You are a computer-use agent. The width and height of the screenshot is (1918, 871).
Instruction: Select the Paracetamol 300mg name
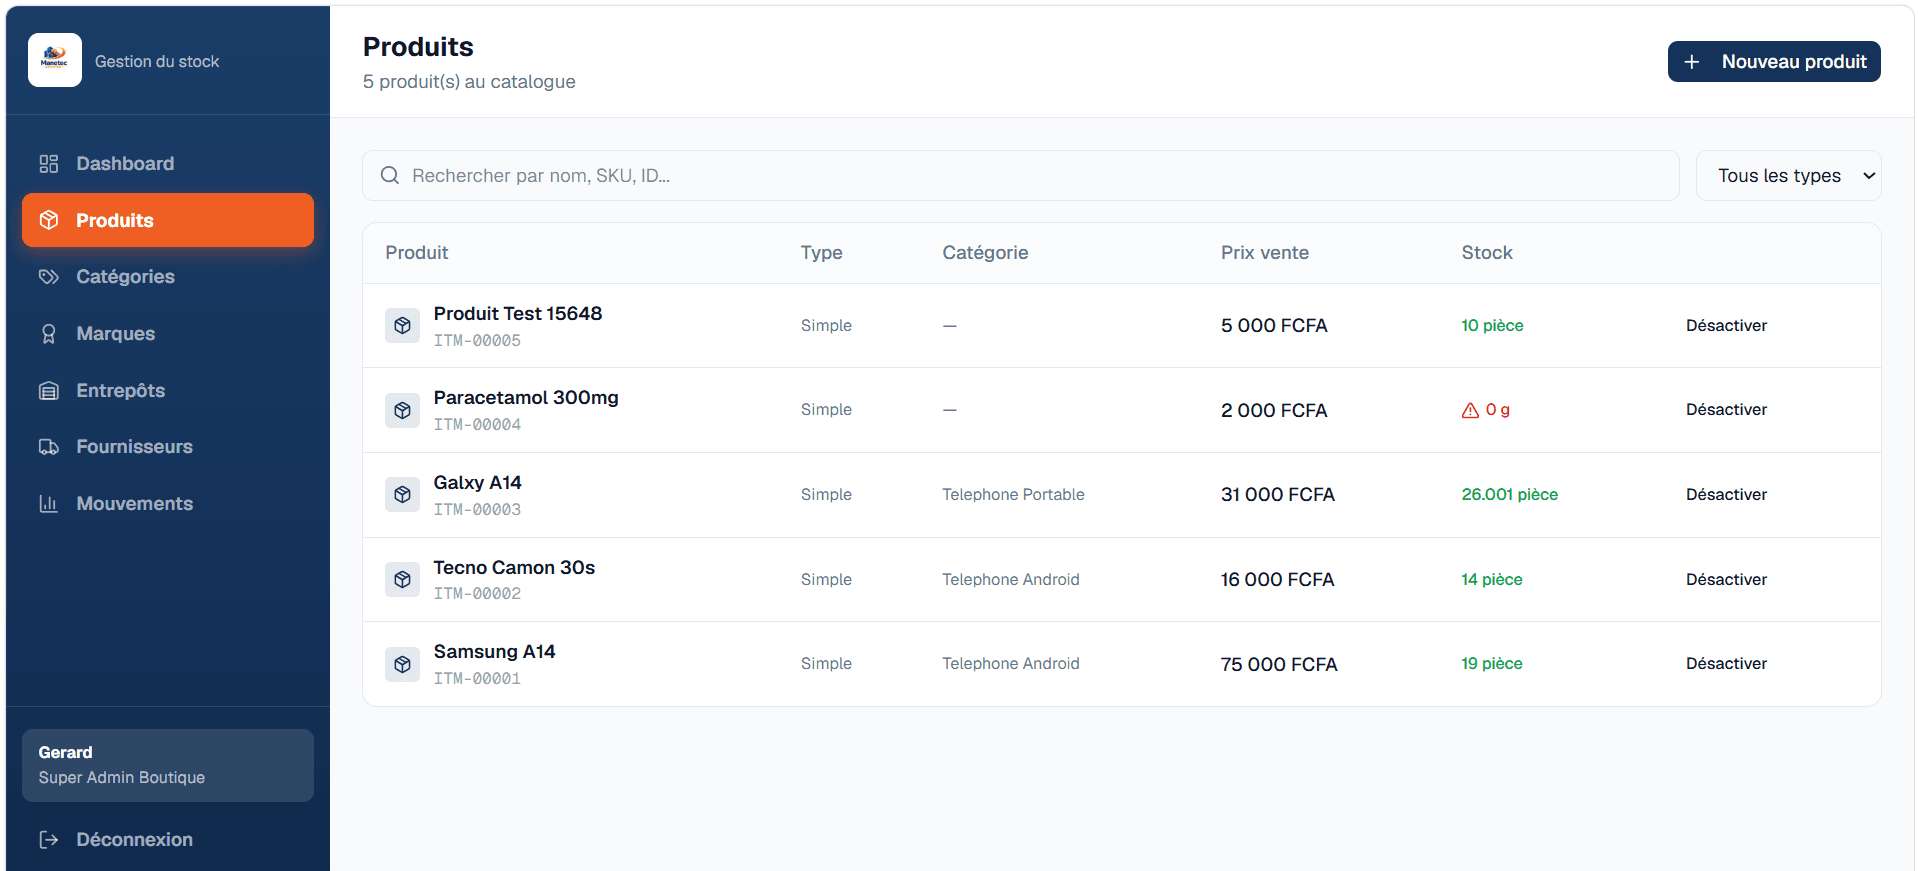[x=526, y=398]
